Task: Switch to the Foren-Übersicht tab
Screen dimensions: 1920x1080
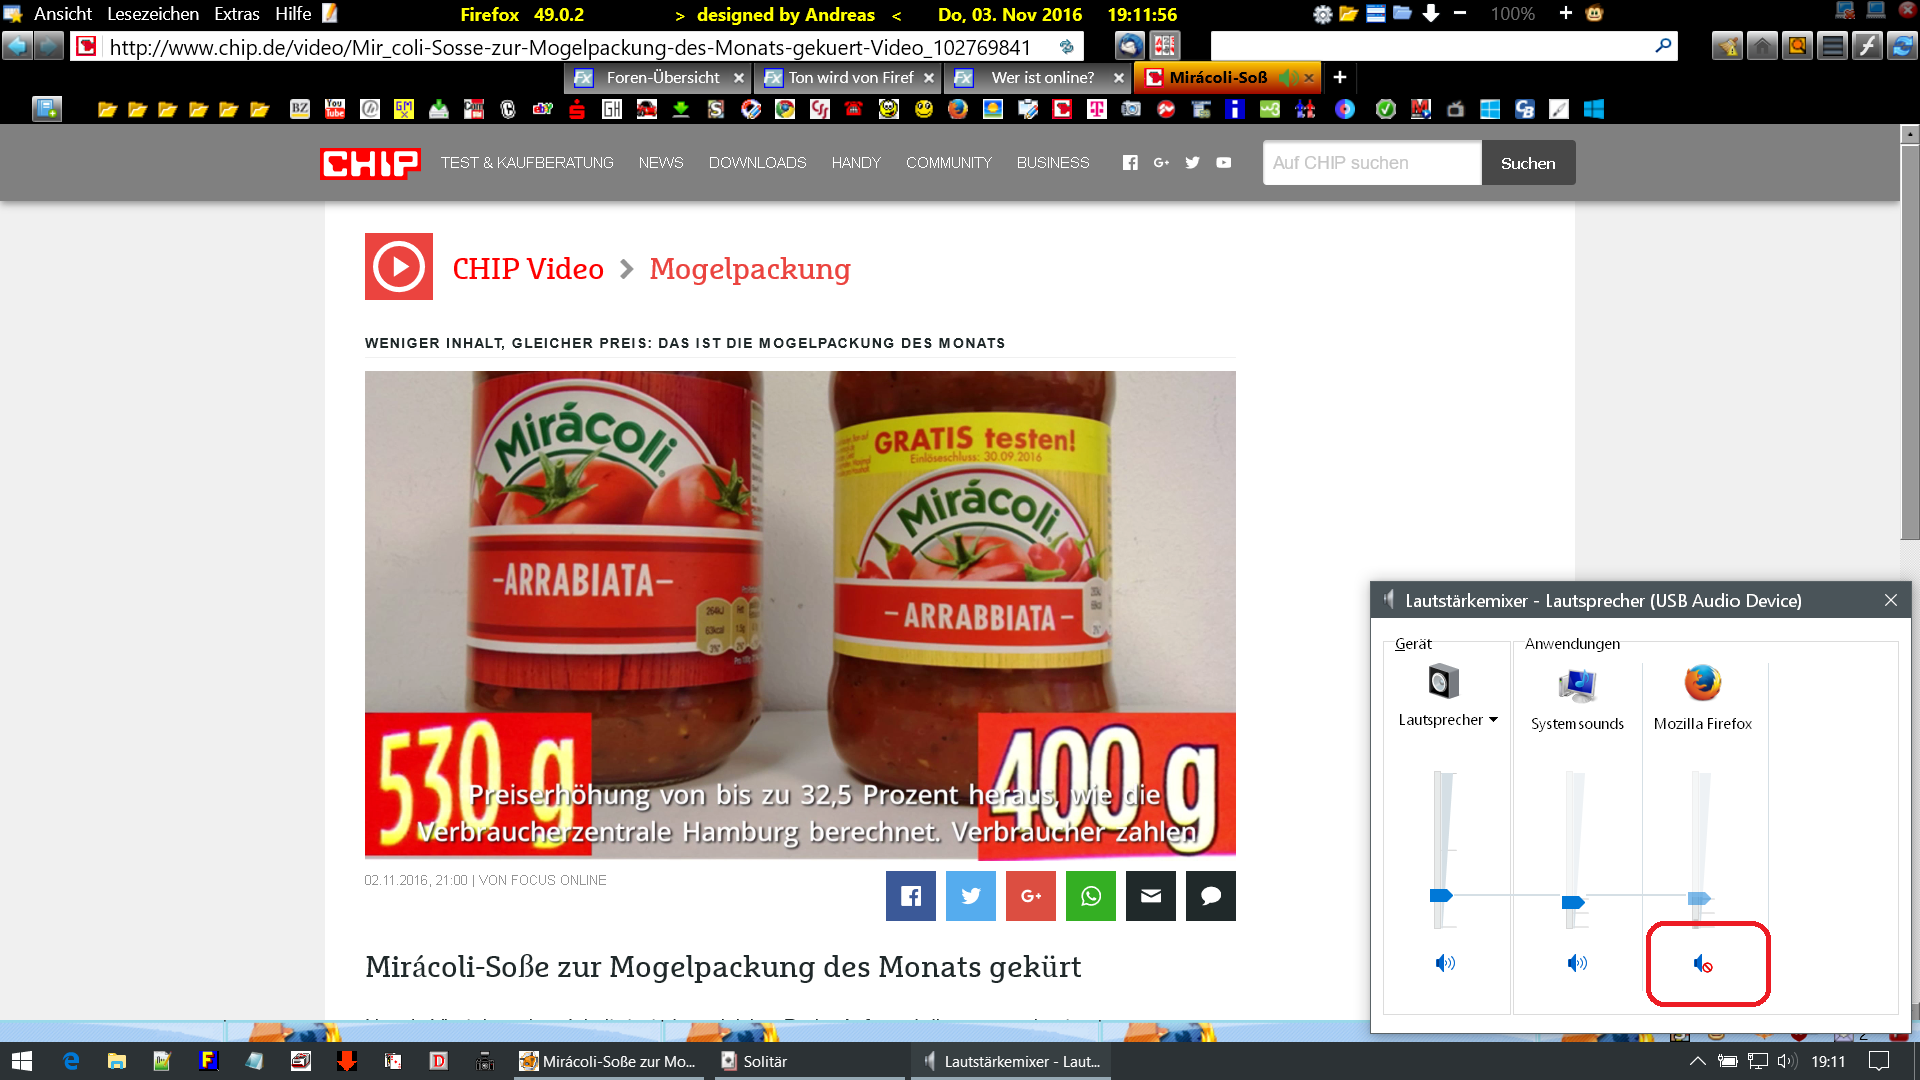Action: pos(661,78)
